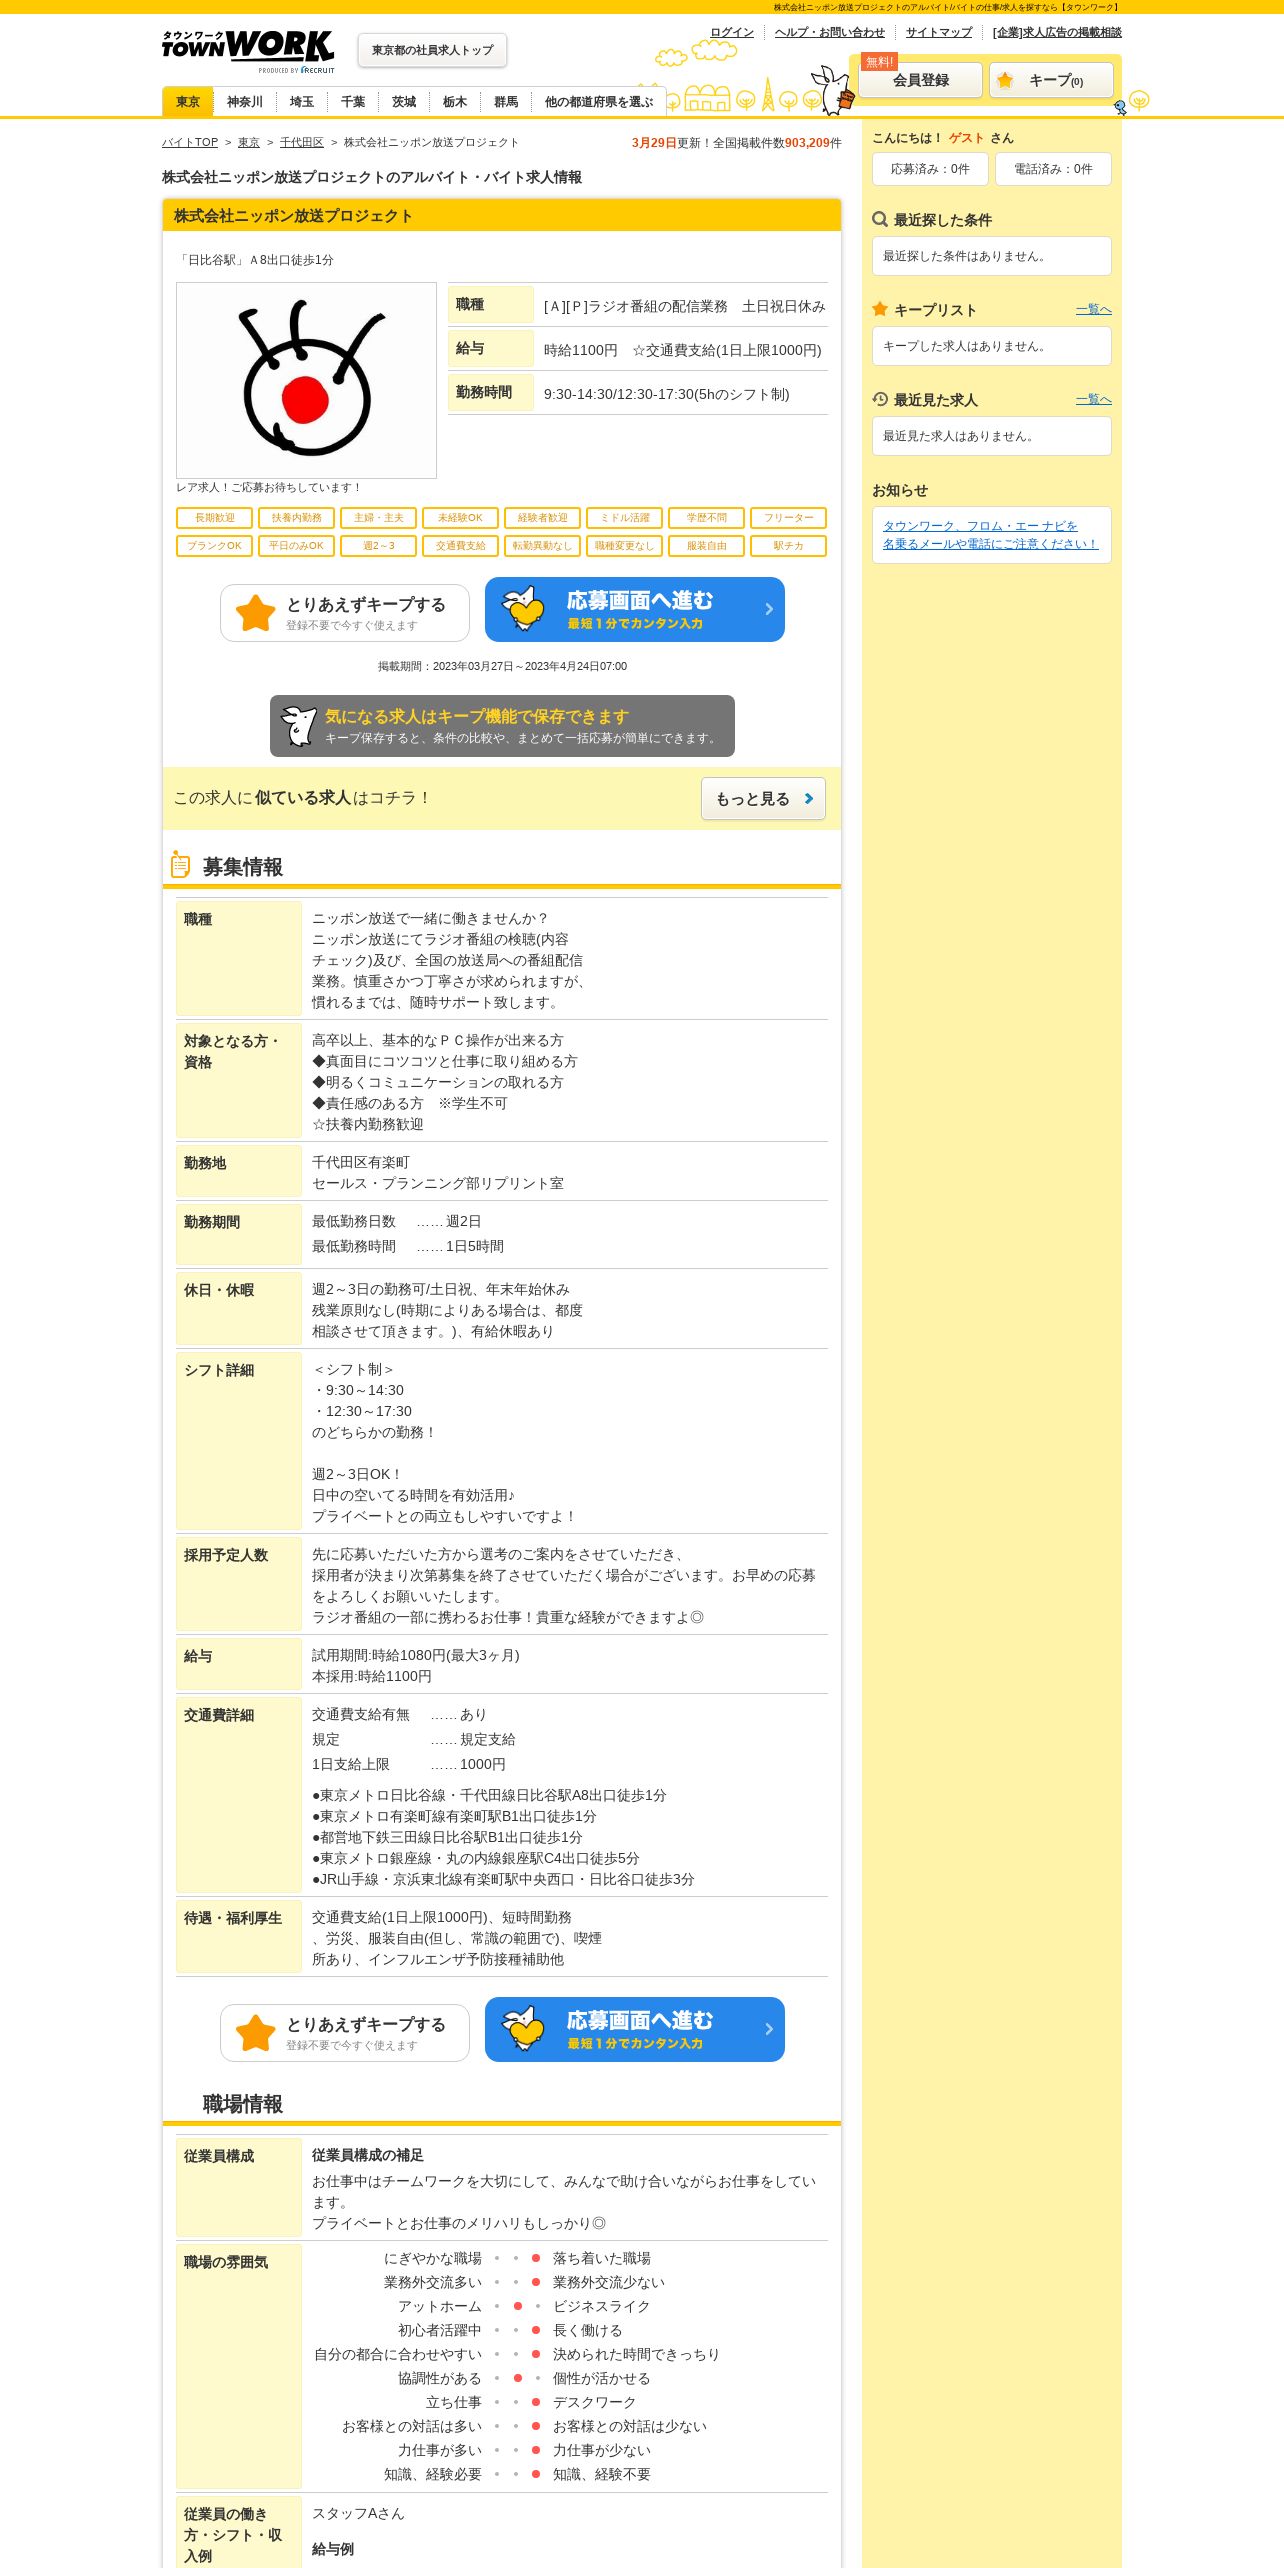Select the 埼玉 prefecture tab
This screenshot has width=1284, height=2568.
click(301, 102)
